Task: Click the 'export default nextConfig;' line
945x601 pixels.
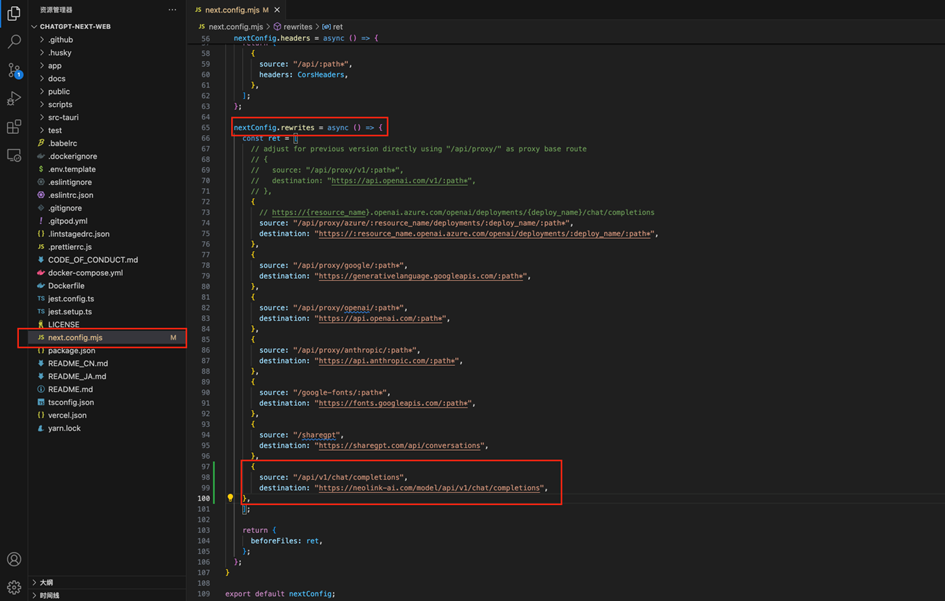Action: click(280, 594)
